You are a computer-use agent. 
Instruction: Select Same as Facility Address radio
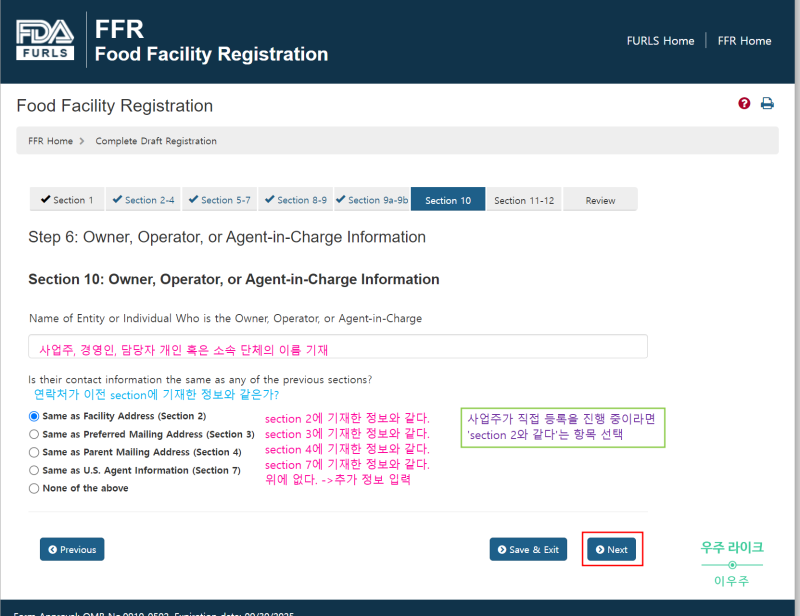34,416
